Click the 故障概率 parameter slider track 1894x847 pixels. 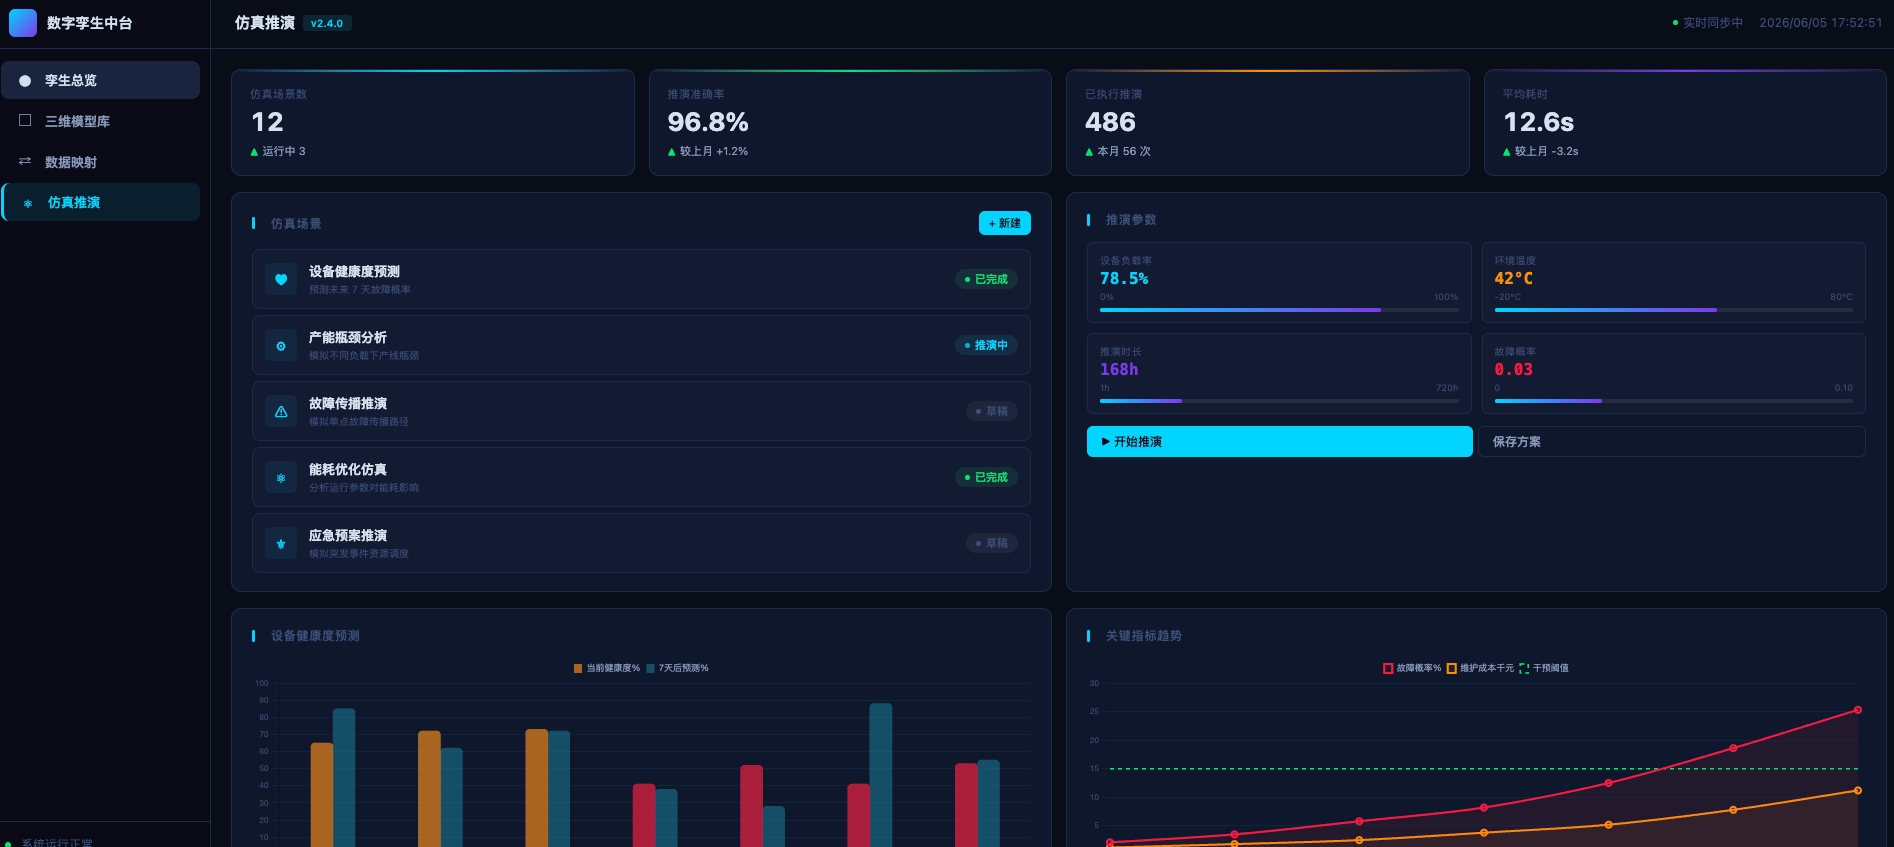coord(1673,401)
